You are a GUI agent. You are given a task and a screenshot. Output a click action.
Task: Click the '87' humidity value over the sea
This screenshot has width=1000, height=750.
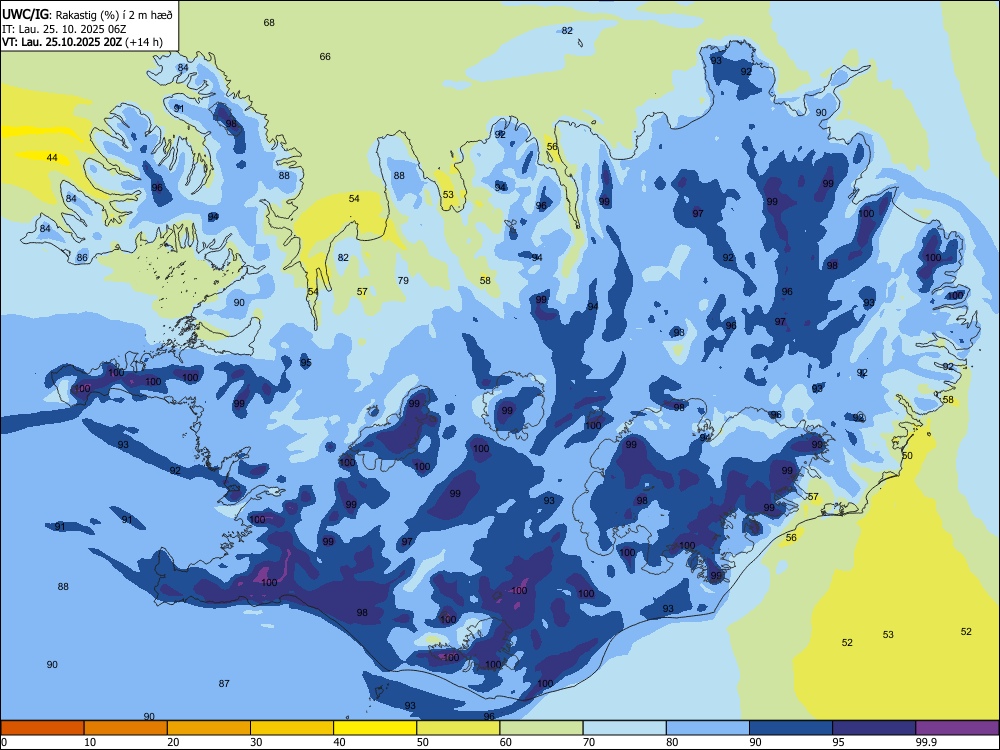[224, 684]
